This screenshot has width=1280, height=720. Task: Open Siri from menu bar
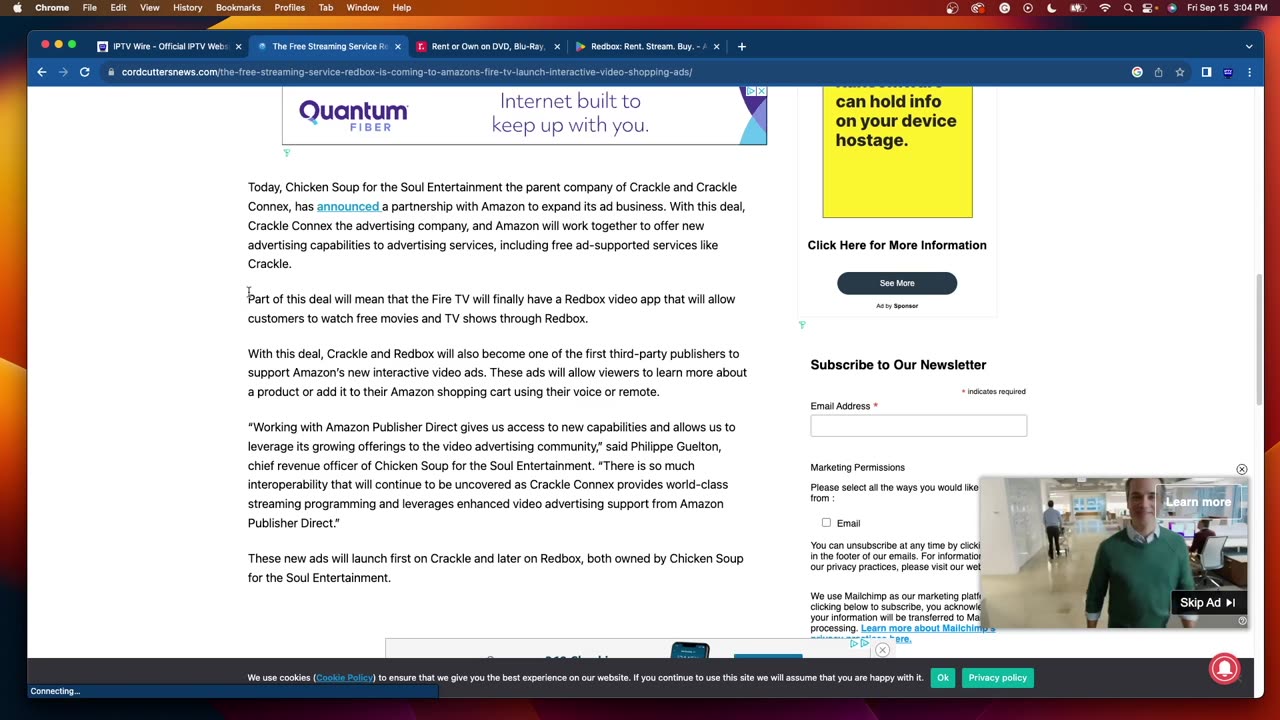[x=1172, y=8]
